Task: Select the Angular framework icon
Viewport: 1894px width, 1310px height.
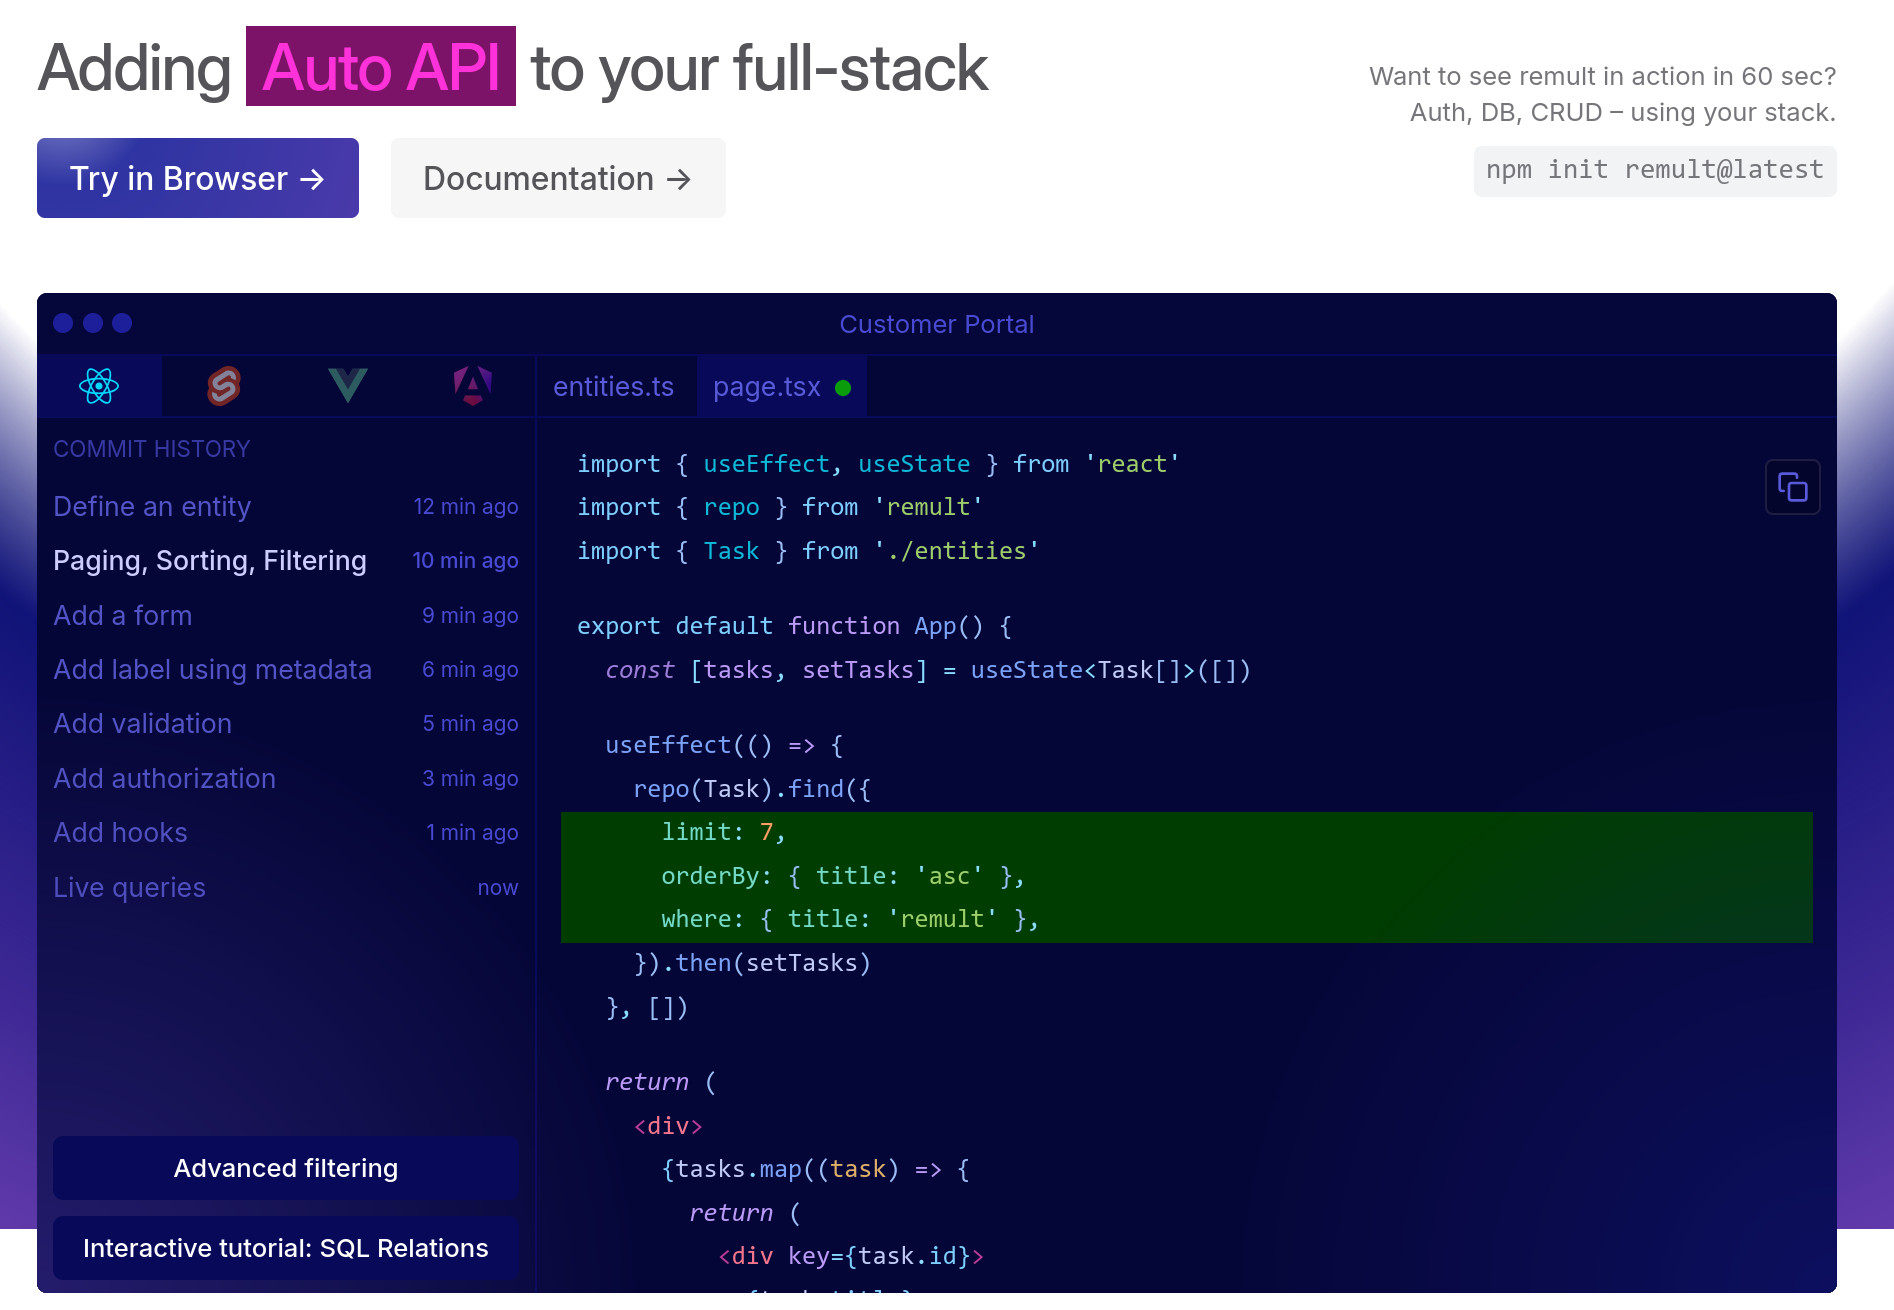Action: pyautogui.click(x=472, y=386)
